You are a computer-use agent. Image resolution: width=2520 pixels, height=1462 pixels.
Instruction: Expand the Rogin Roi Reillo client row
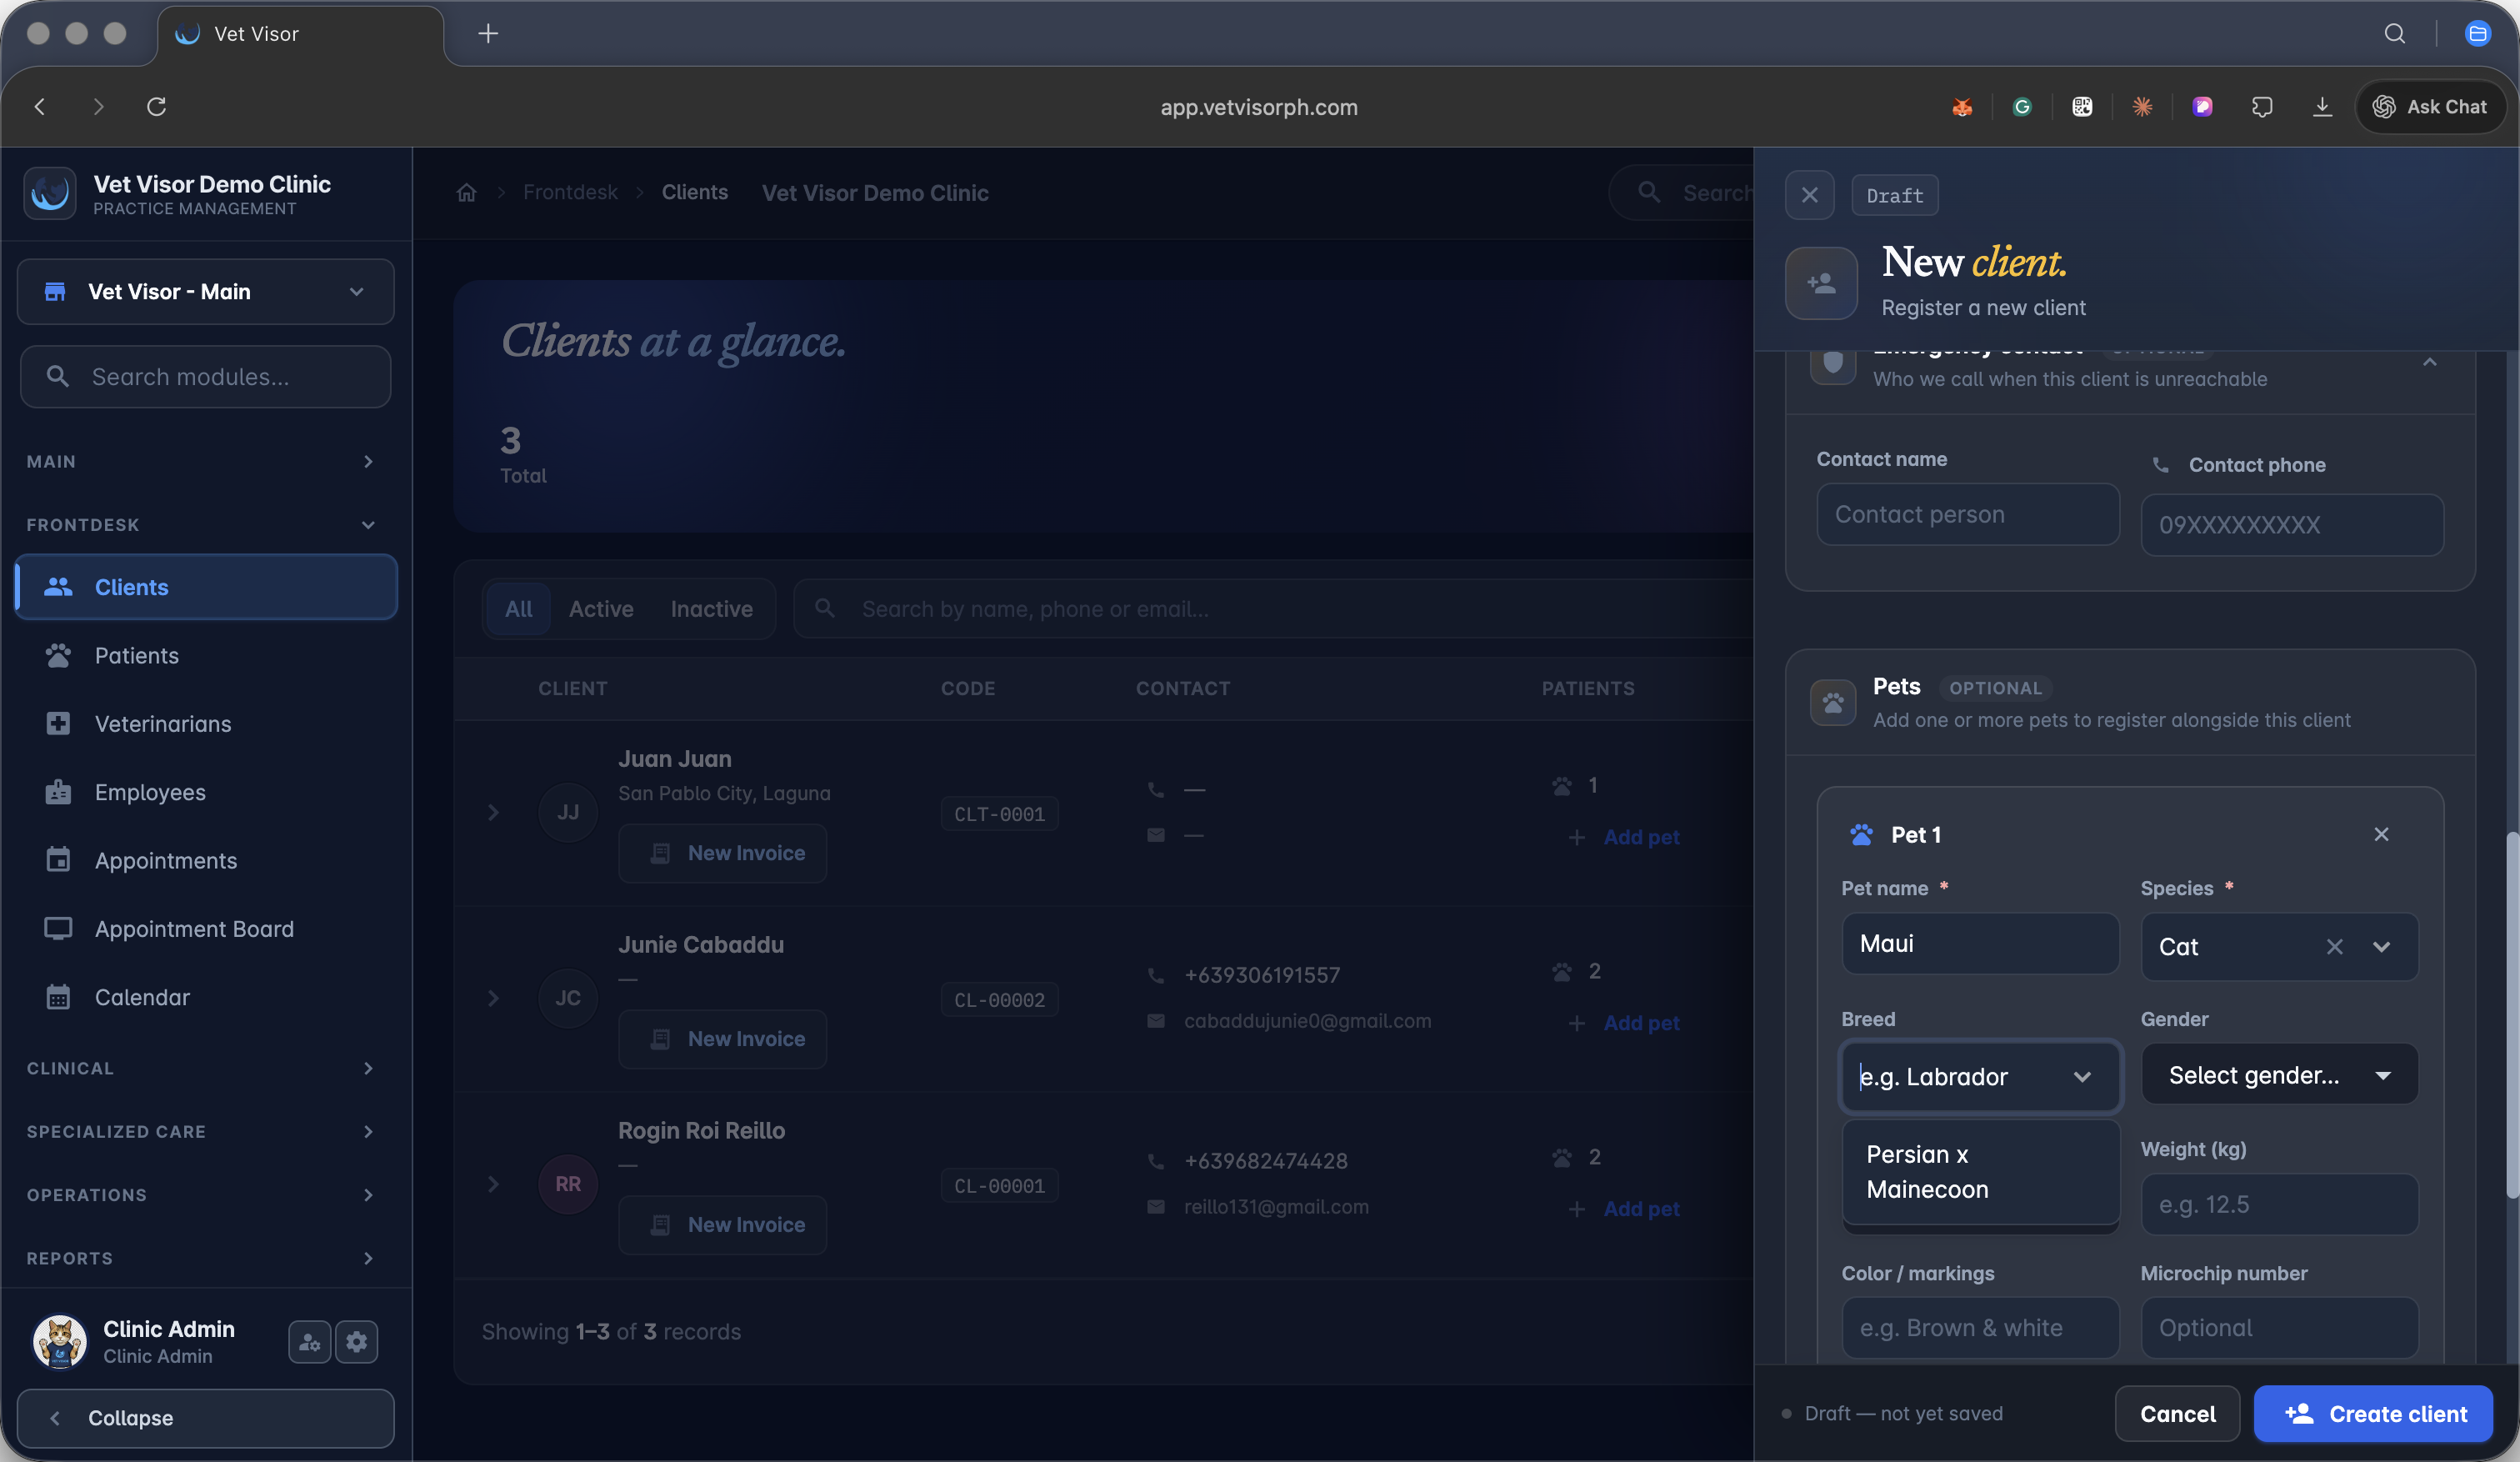493,1184
